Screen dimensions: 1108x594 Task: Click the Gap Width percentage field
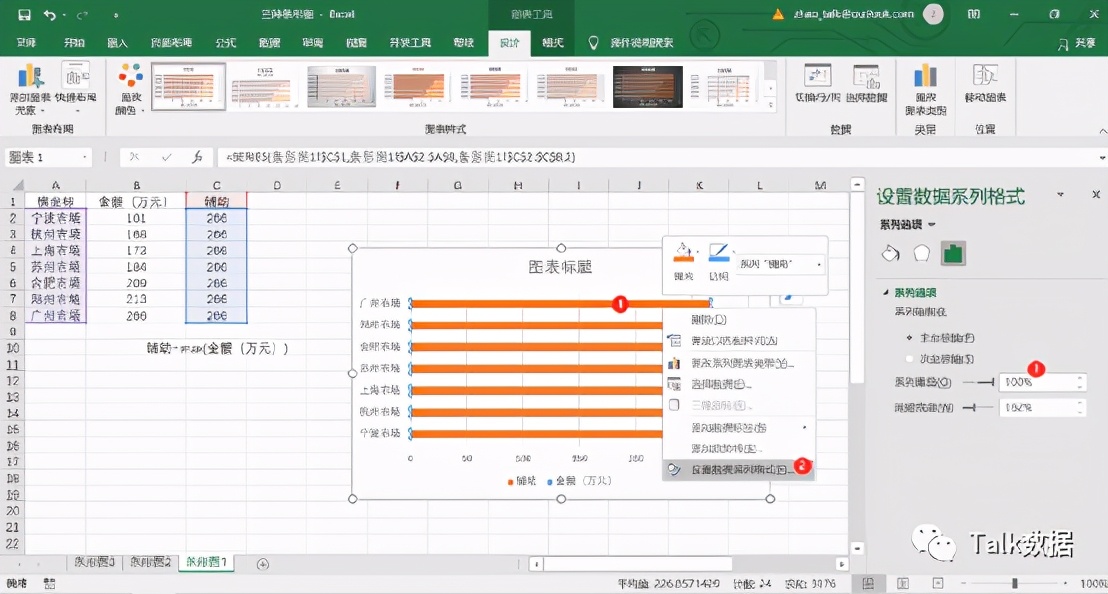pyautogui.click(x=1037, y=408)
